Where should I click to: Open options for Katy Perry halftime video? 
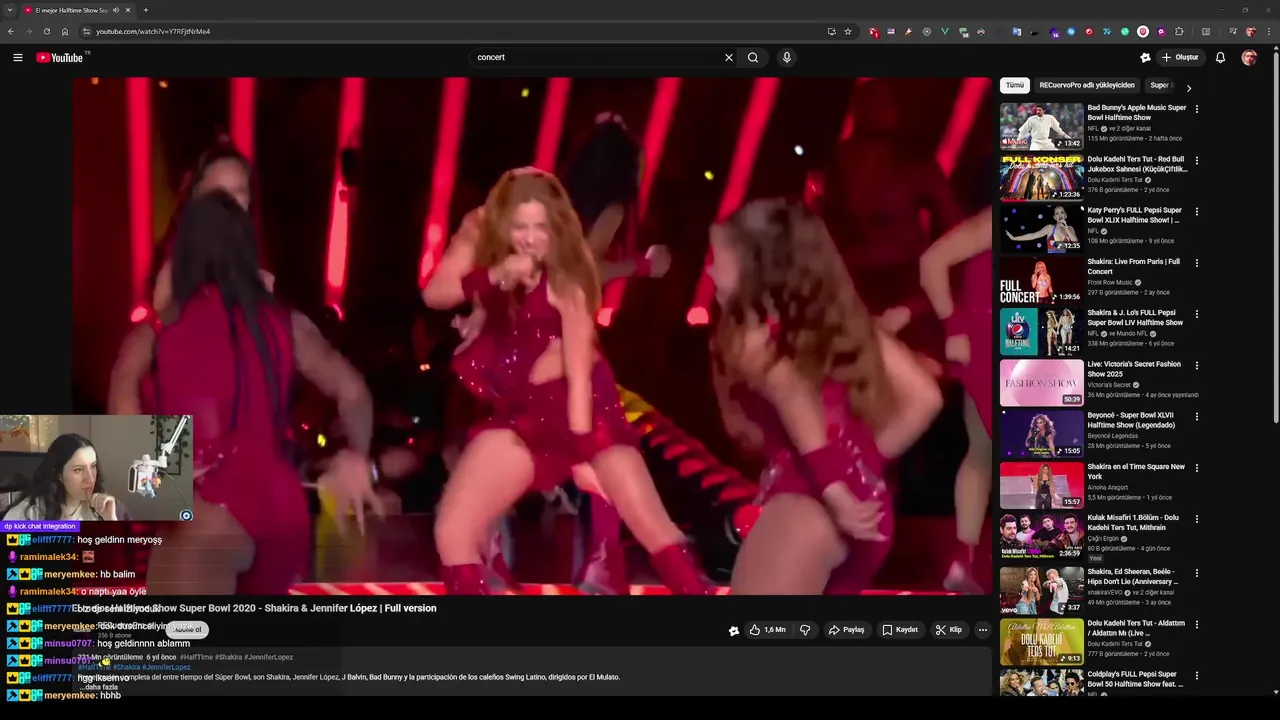pyautogui.click(x=1196, y=212)
